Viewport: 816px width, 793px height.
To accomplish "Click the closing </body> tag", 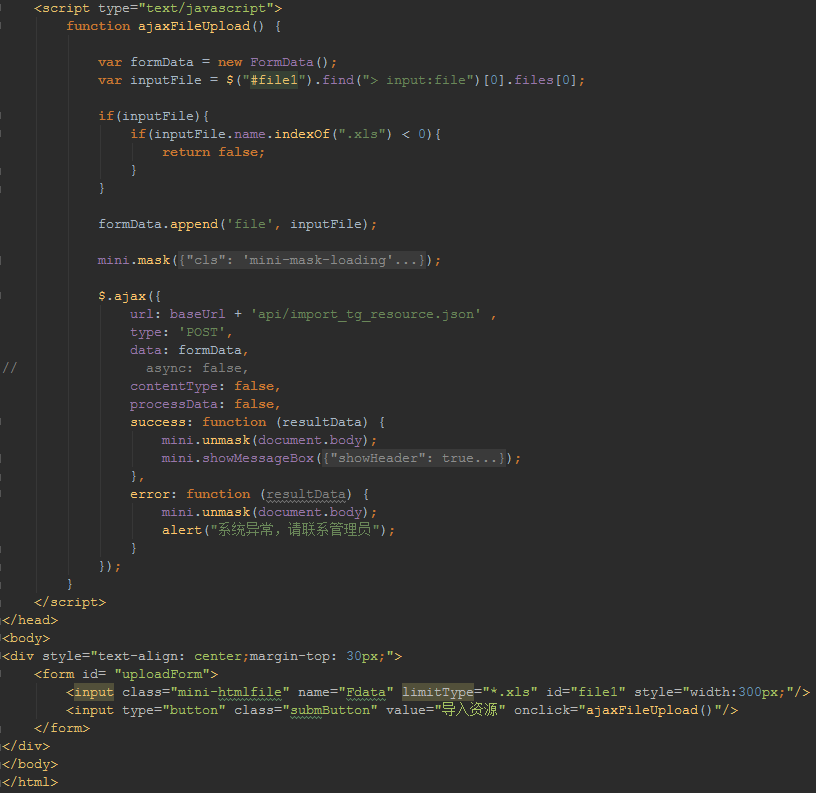I will tap(30, 764).
